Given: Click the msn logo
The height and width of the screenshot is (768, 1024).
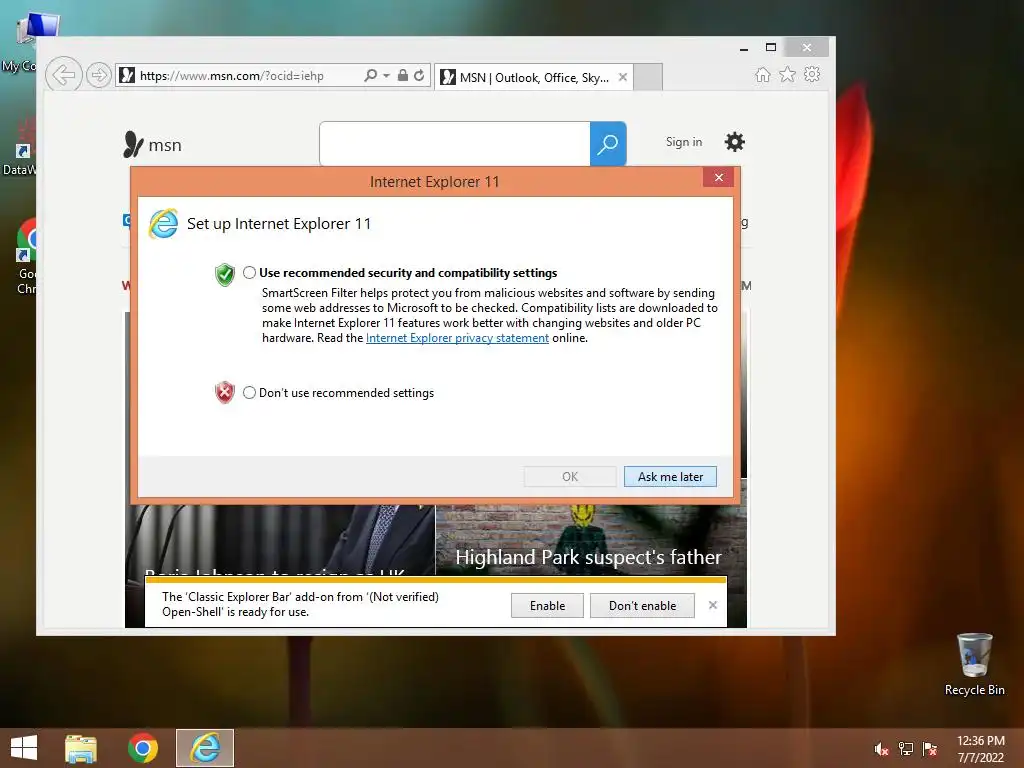Looking at the screenshot, I should [152, 144].
